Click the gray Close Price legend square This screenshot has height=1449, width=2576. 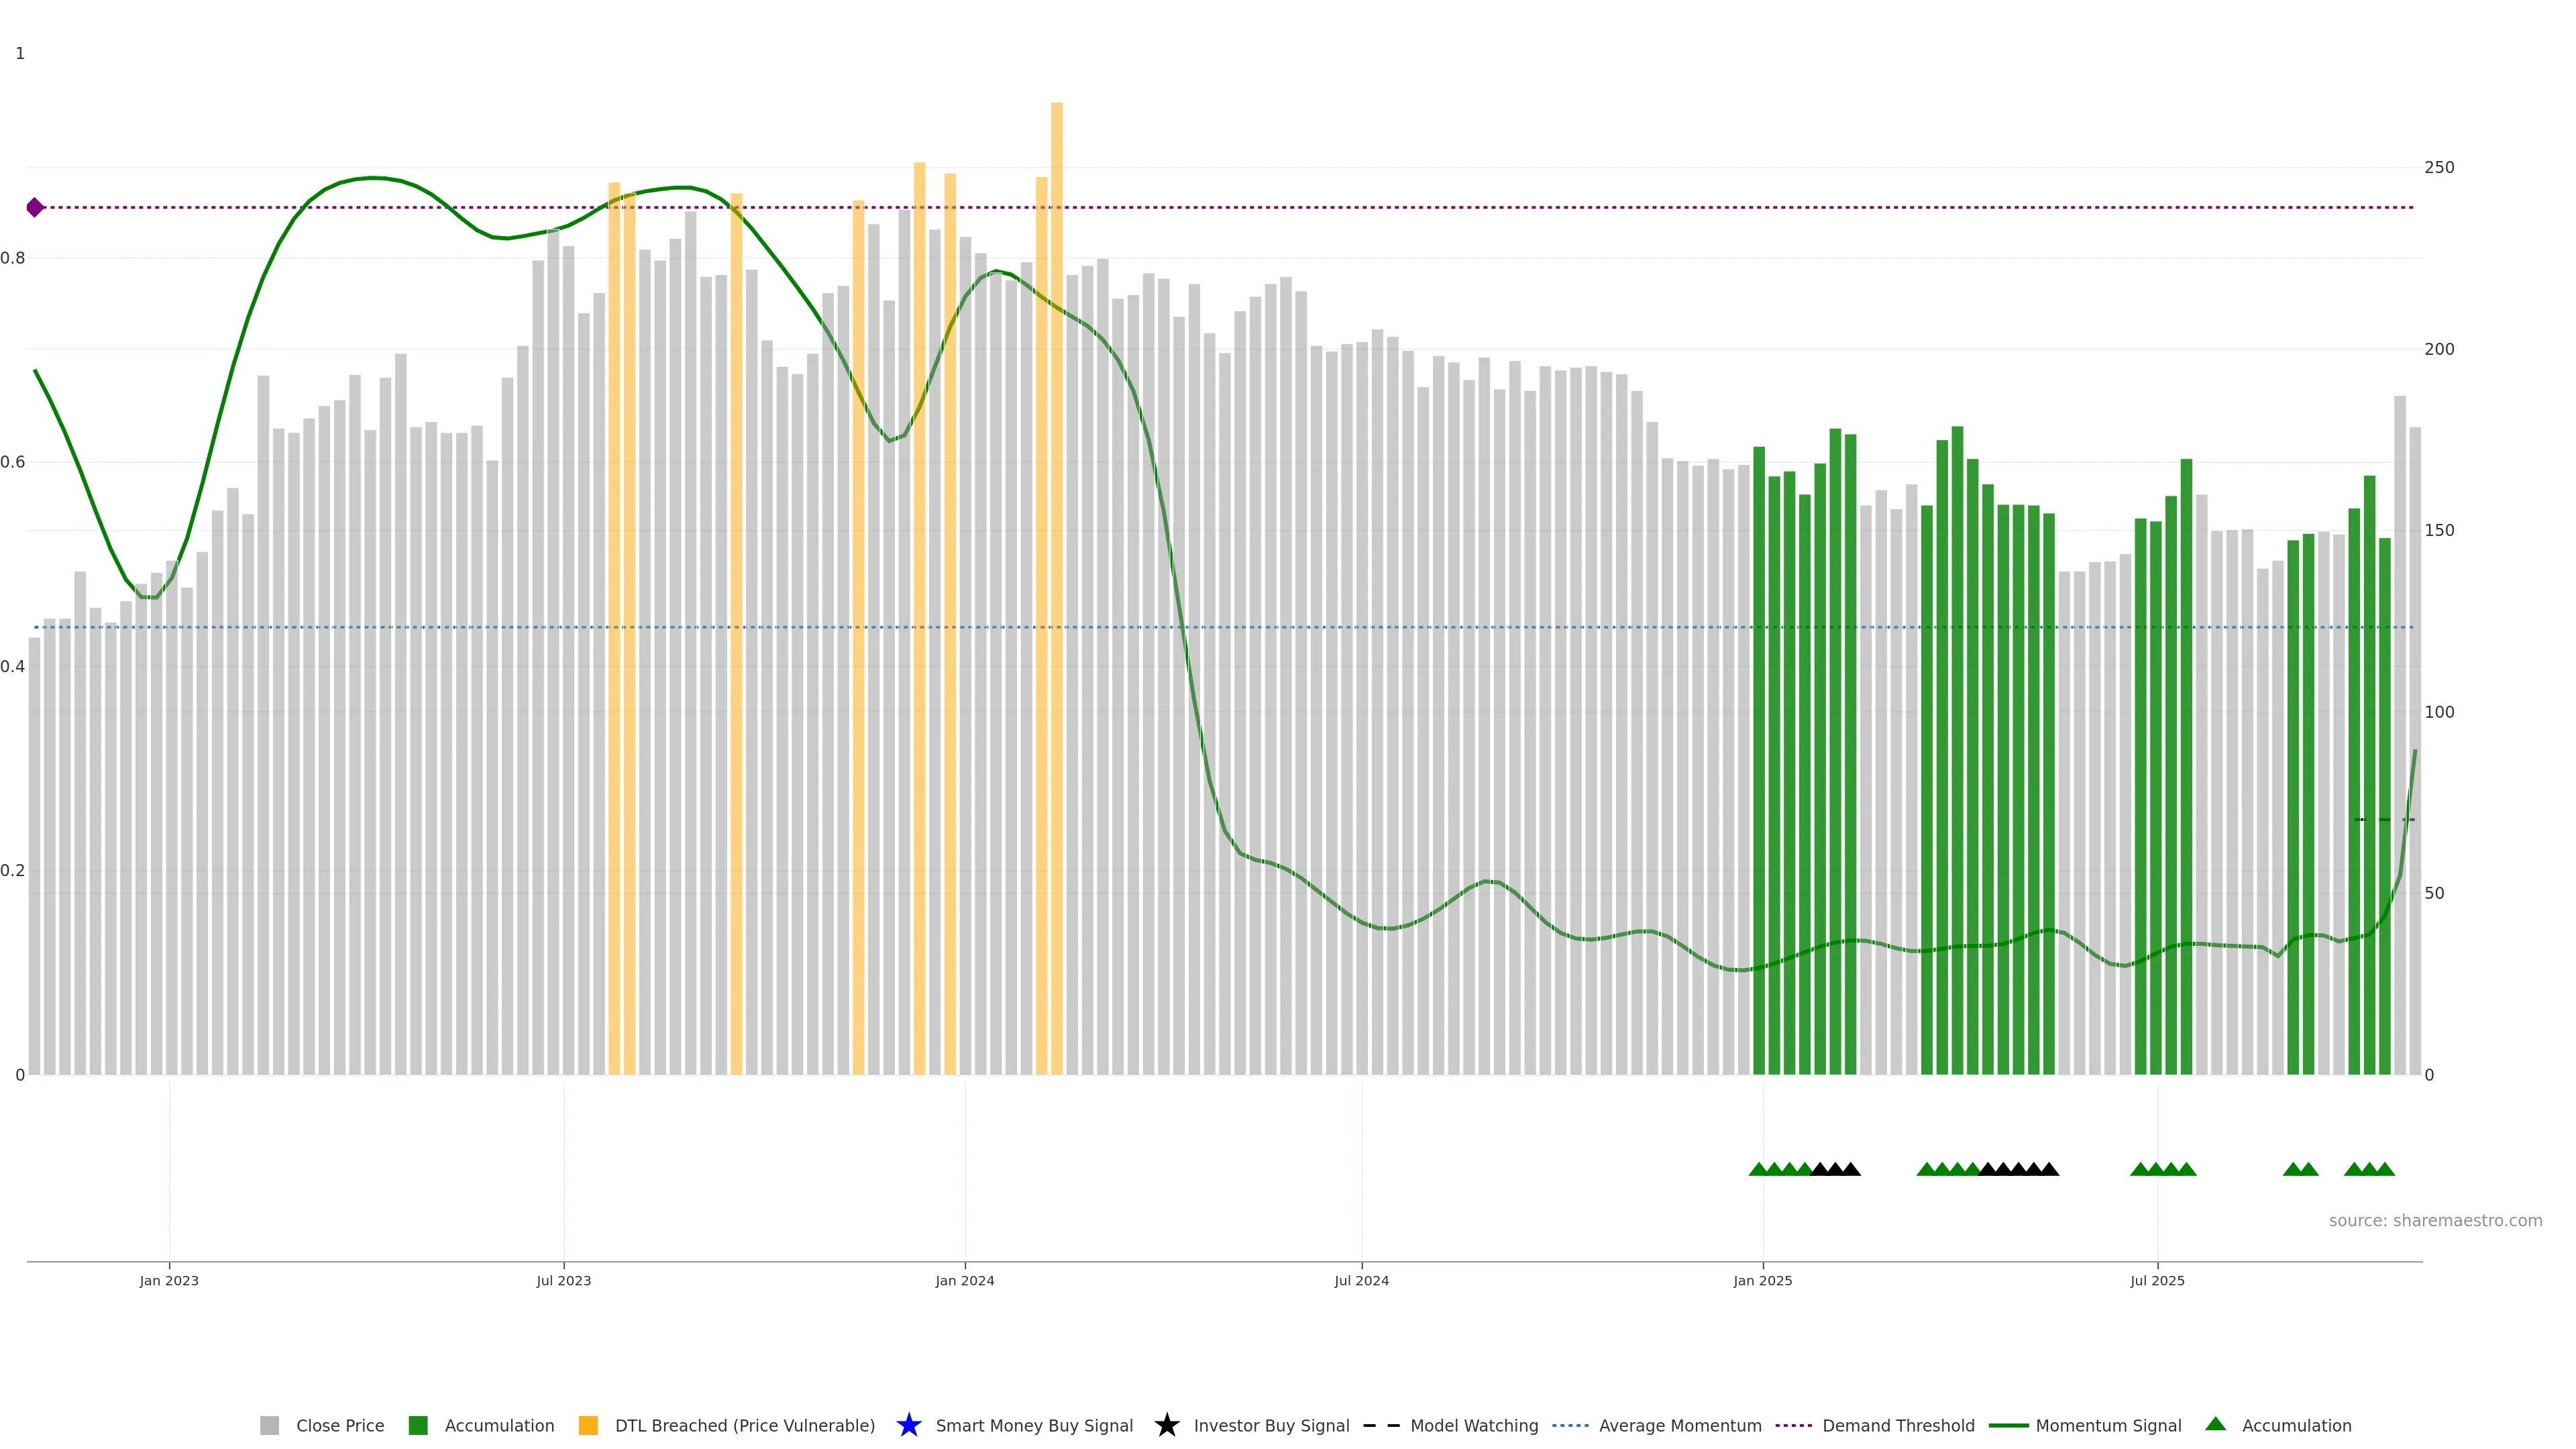click(269, 1425)
